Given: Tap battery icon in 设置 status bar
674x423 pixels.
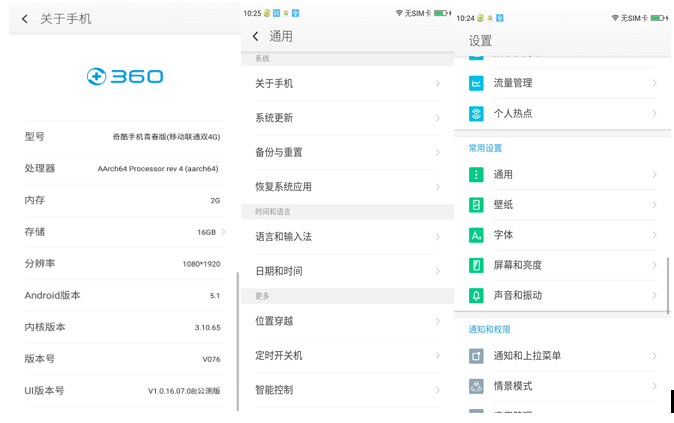Looking at the screenshot, I should point(658,18).
